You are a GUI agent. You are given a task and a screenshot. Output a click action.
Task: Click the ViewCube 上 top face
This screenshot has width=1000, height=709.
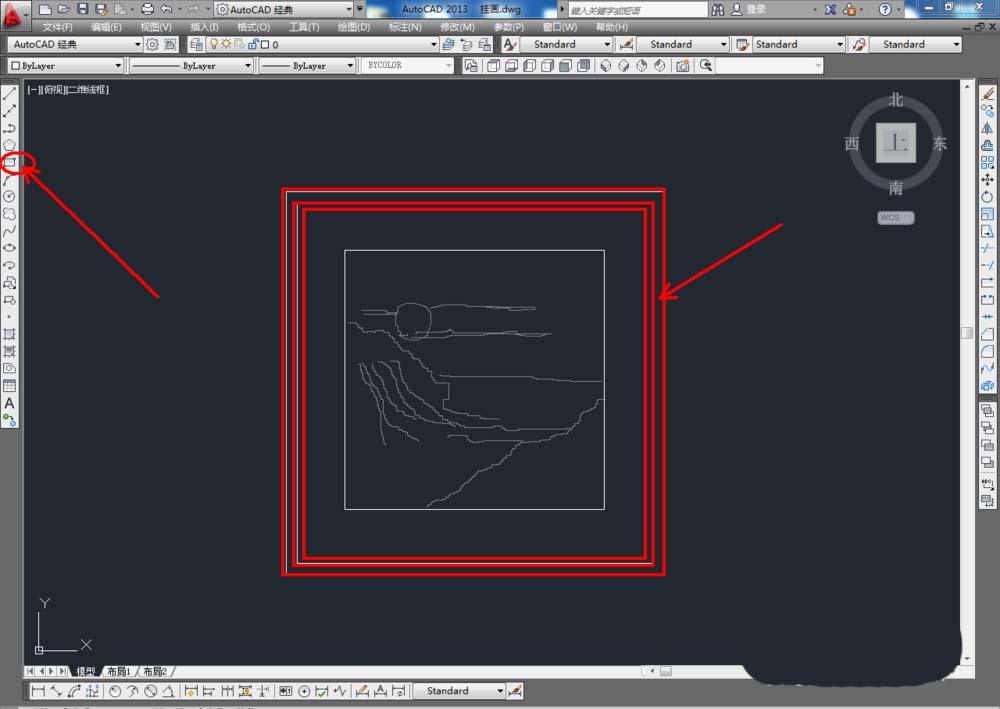895,143
